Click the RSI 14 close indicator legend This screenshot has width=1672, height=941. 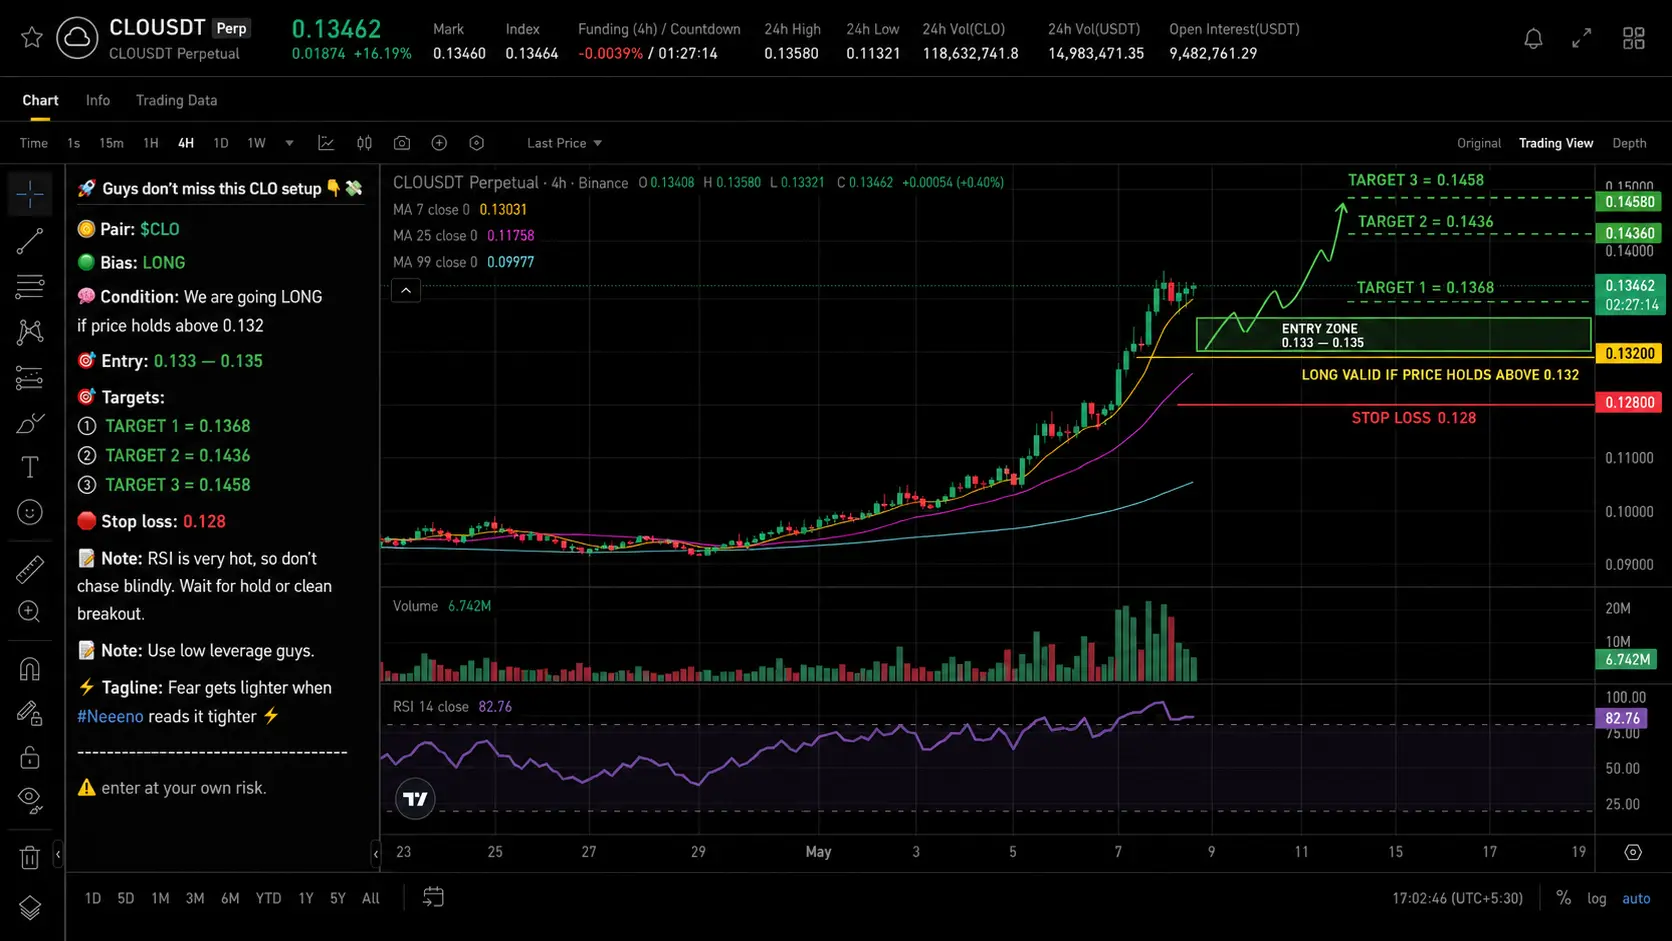point(452,706)
